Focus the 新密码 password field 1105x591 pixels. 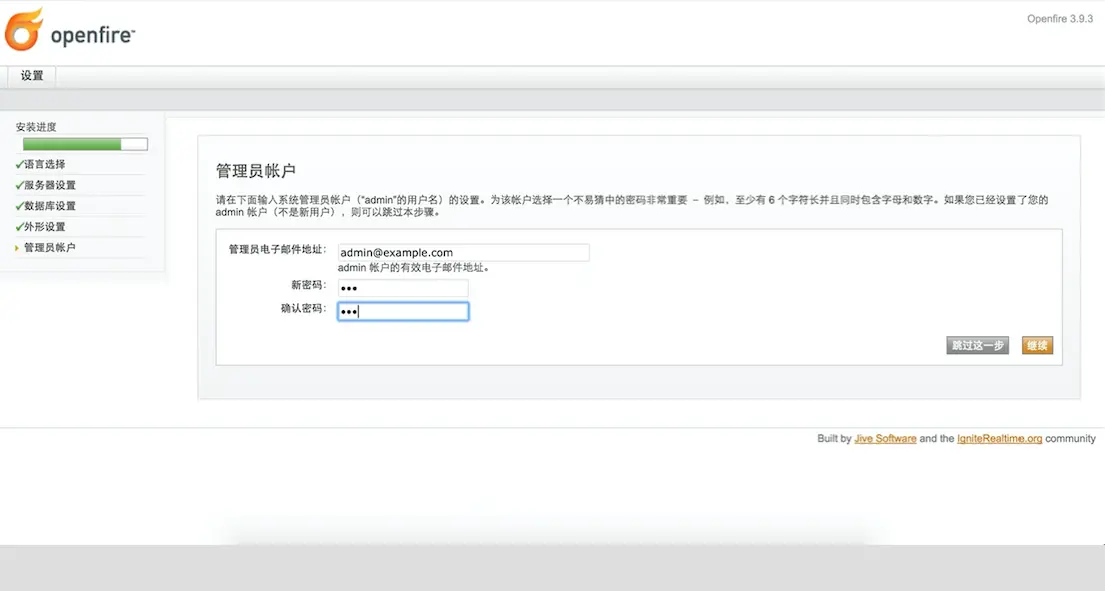coord(403,288)
